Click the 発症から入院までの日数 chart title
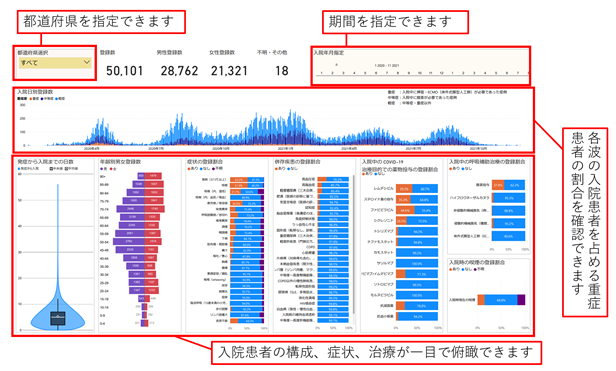616x371 pixels. (45, 162)
